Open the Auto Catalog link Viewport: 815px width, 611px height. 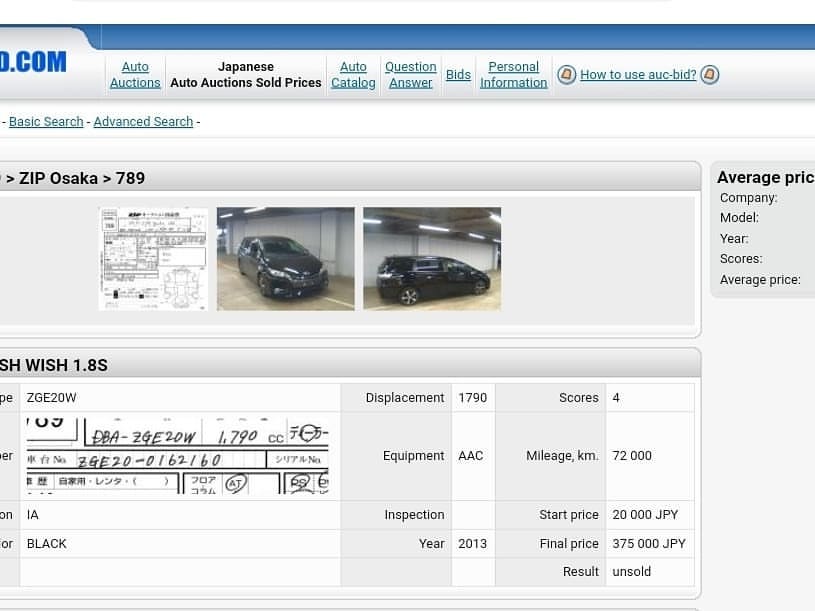point(353,74)
